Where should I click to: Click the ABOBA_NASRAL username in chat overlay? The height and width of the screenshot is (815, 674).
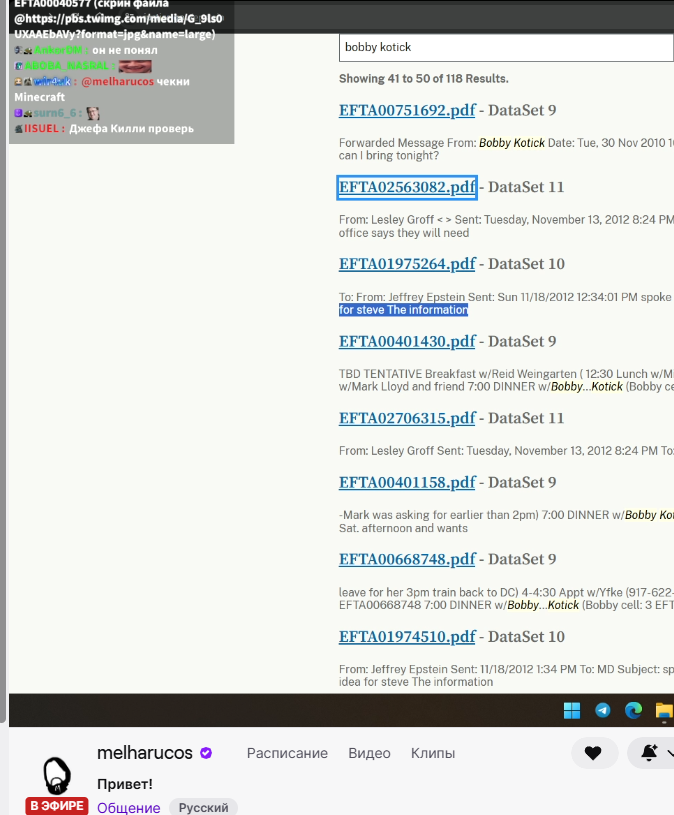66,66
